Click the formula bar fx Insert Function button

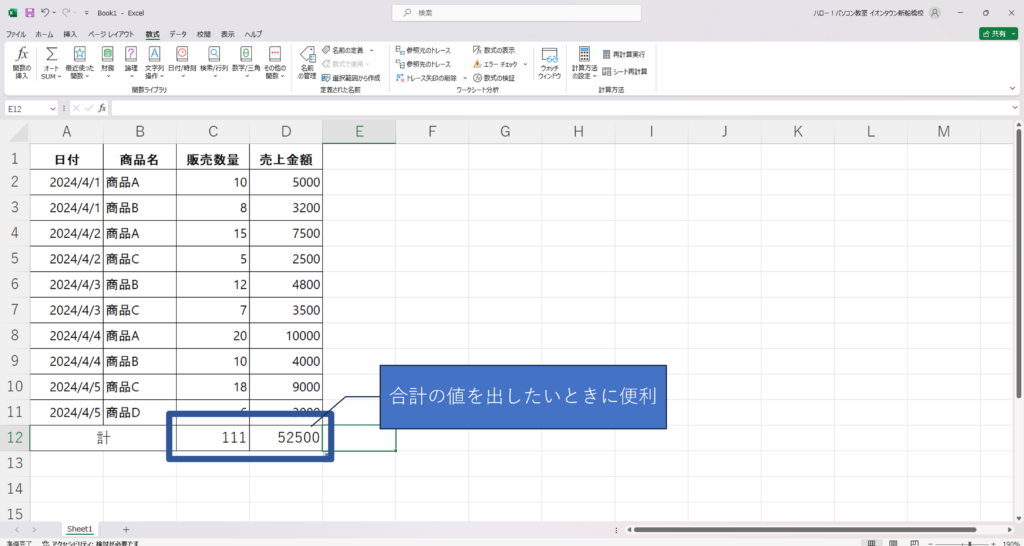click(103, 108)
